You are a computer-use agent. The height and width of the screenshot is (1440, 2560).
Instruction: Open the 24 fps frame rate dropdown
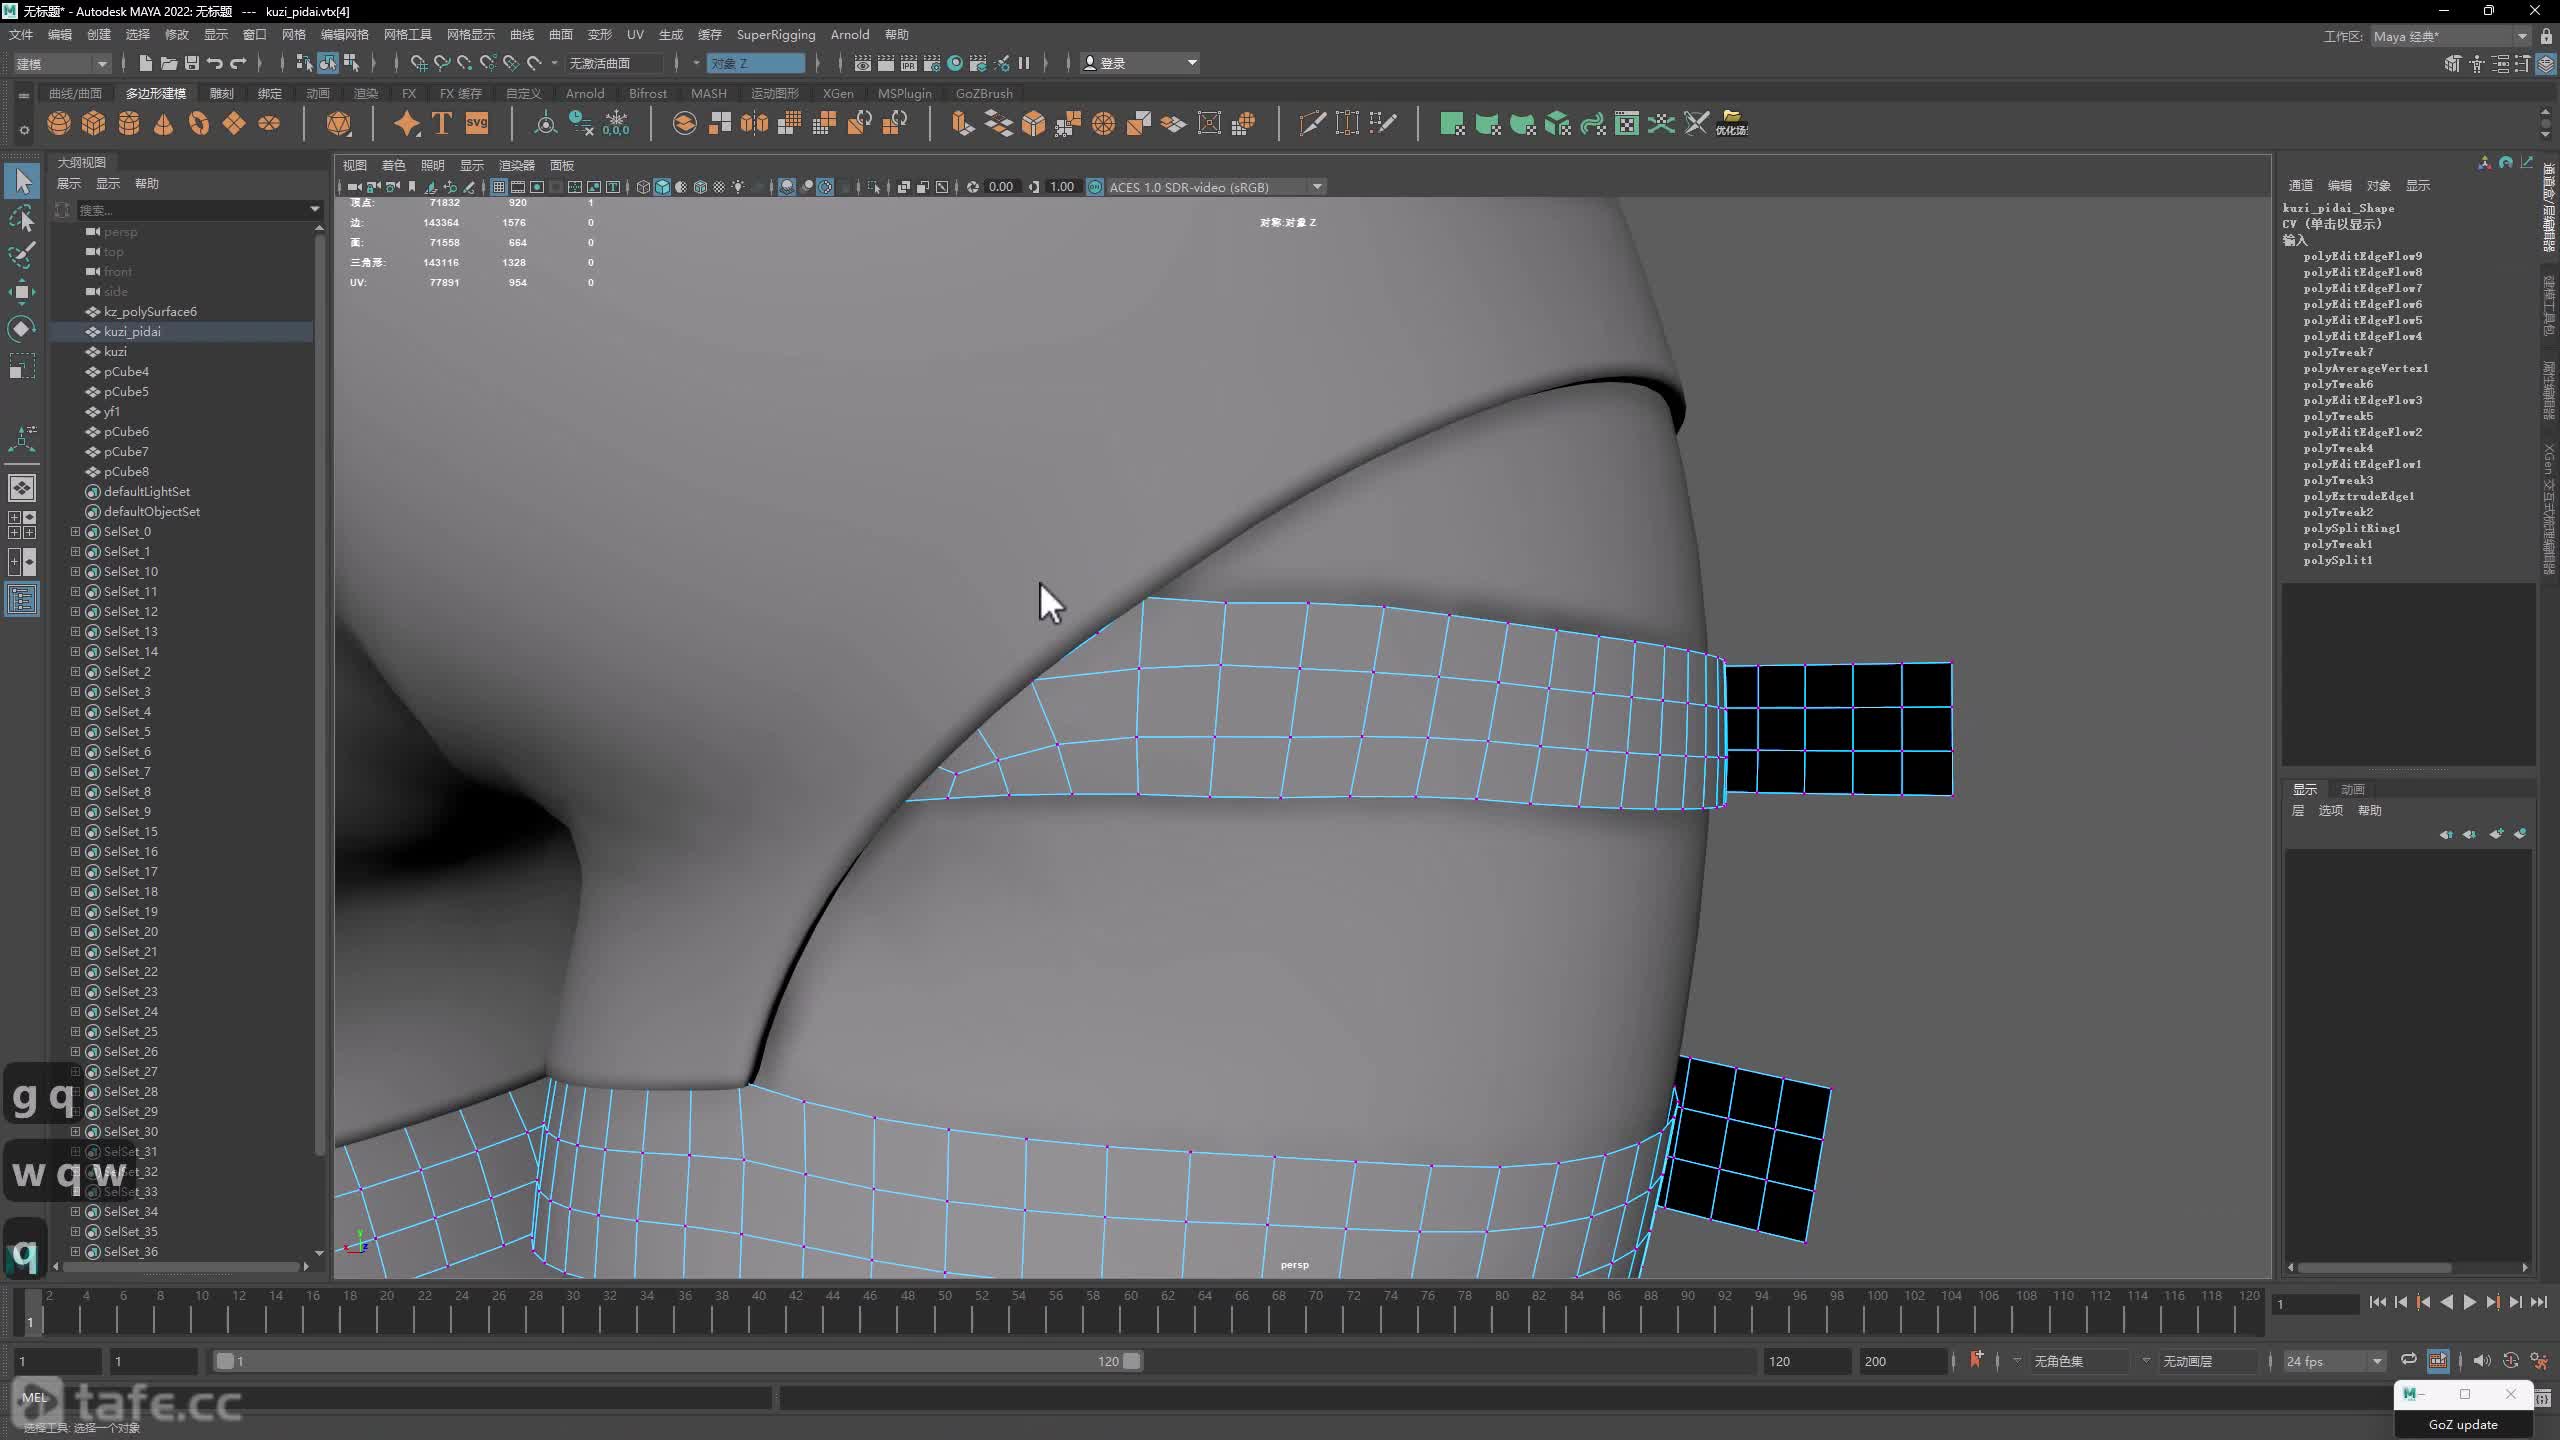[x=2333, y=1361]
